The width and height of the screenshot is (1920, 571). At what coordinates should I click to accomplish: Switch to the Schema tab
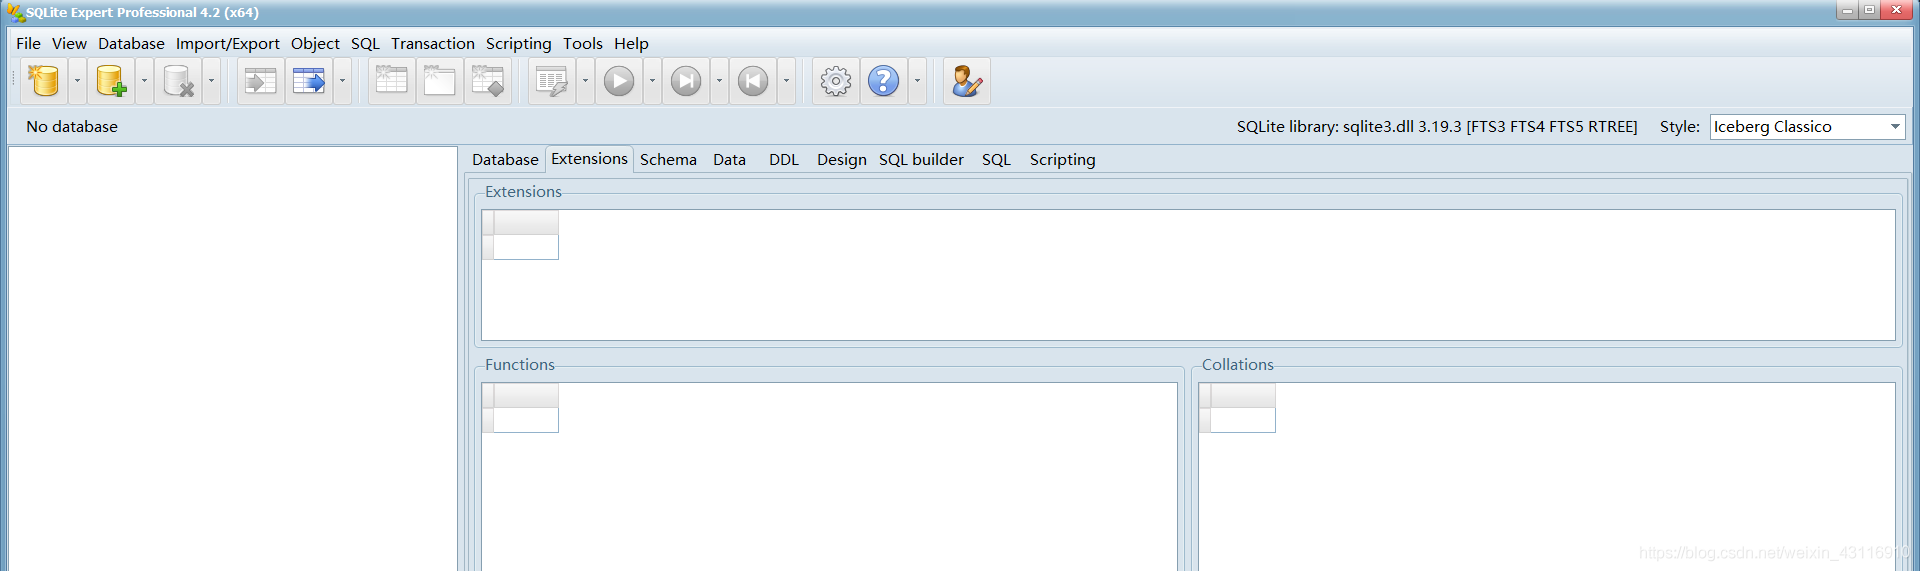pyautogui.click(x=668, y=160)
